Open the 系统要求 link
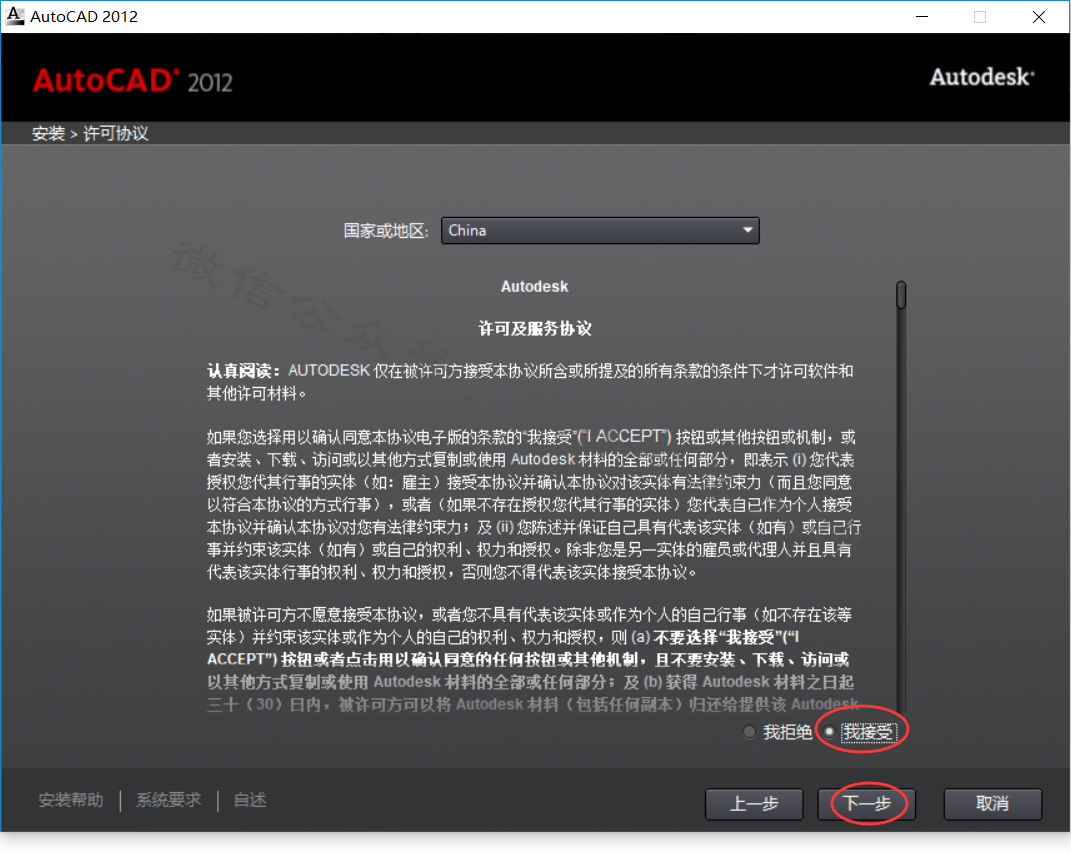 tap(169, 800)
